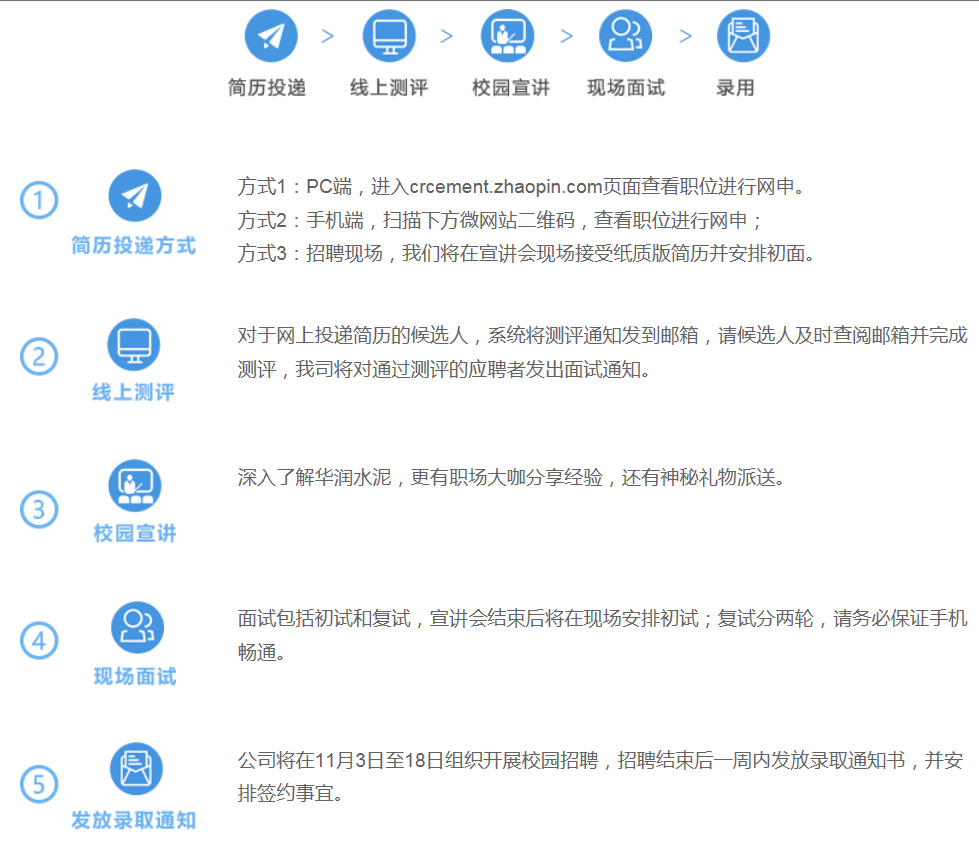This screenshot has width=979, height=854.
Task: Click the interview people icon in step 4
Action: [x=136, y=628]
